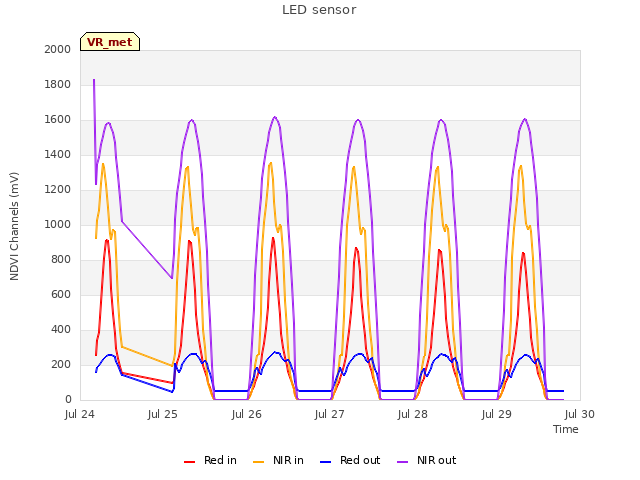
Task: Click the Jul 28 x-axis tick label
Action: [413, 414]
